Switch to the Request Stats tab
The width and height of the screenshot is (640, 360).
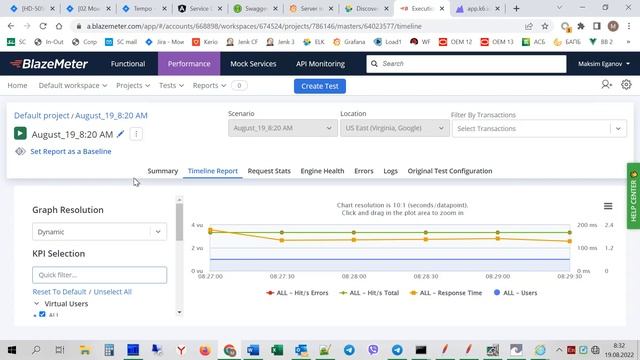(x=269, y=171)
